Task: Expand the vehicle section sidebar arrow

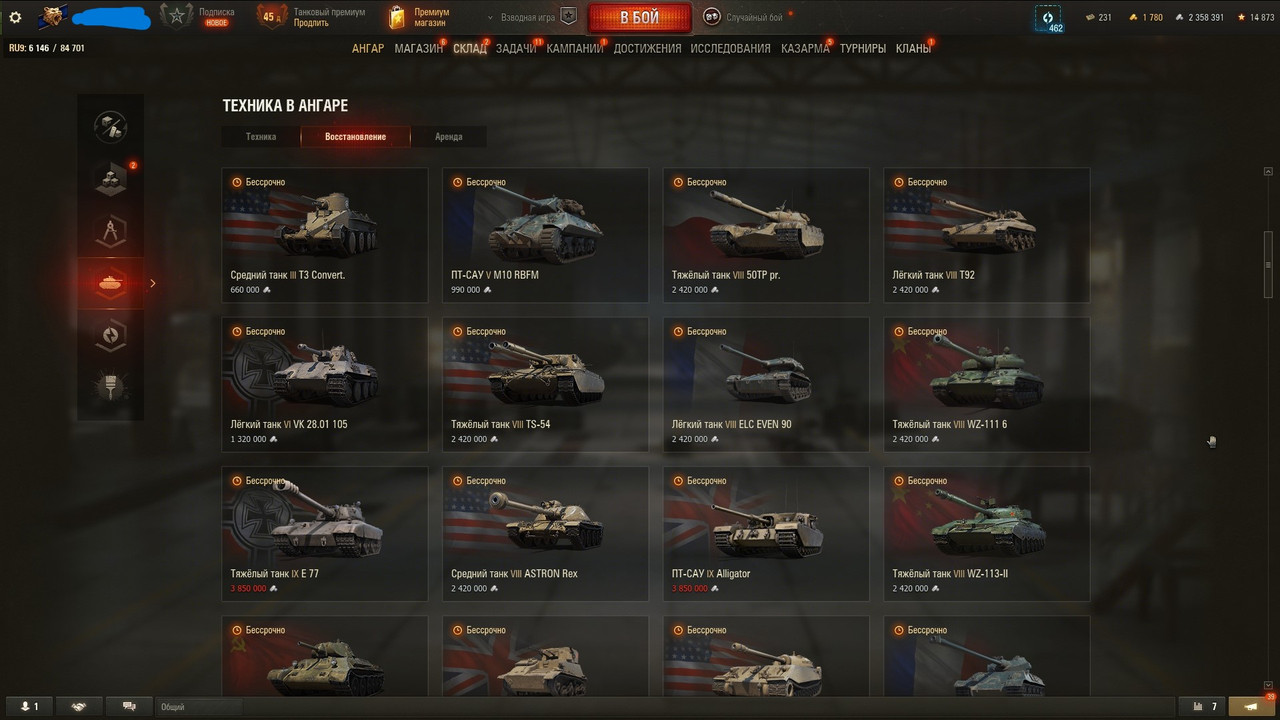Action: (x=153, y=283)
